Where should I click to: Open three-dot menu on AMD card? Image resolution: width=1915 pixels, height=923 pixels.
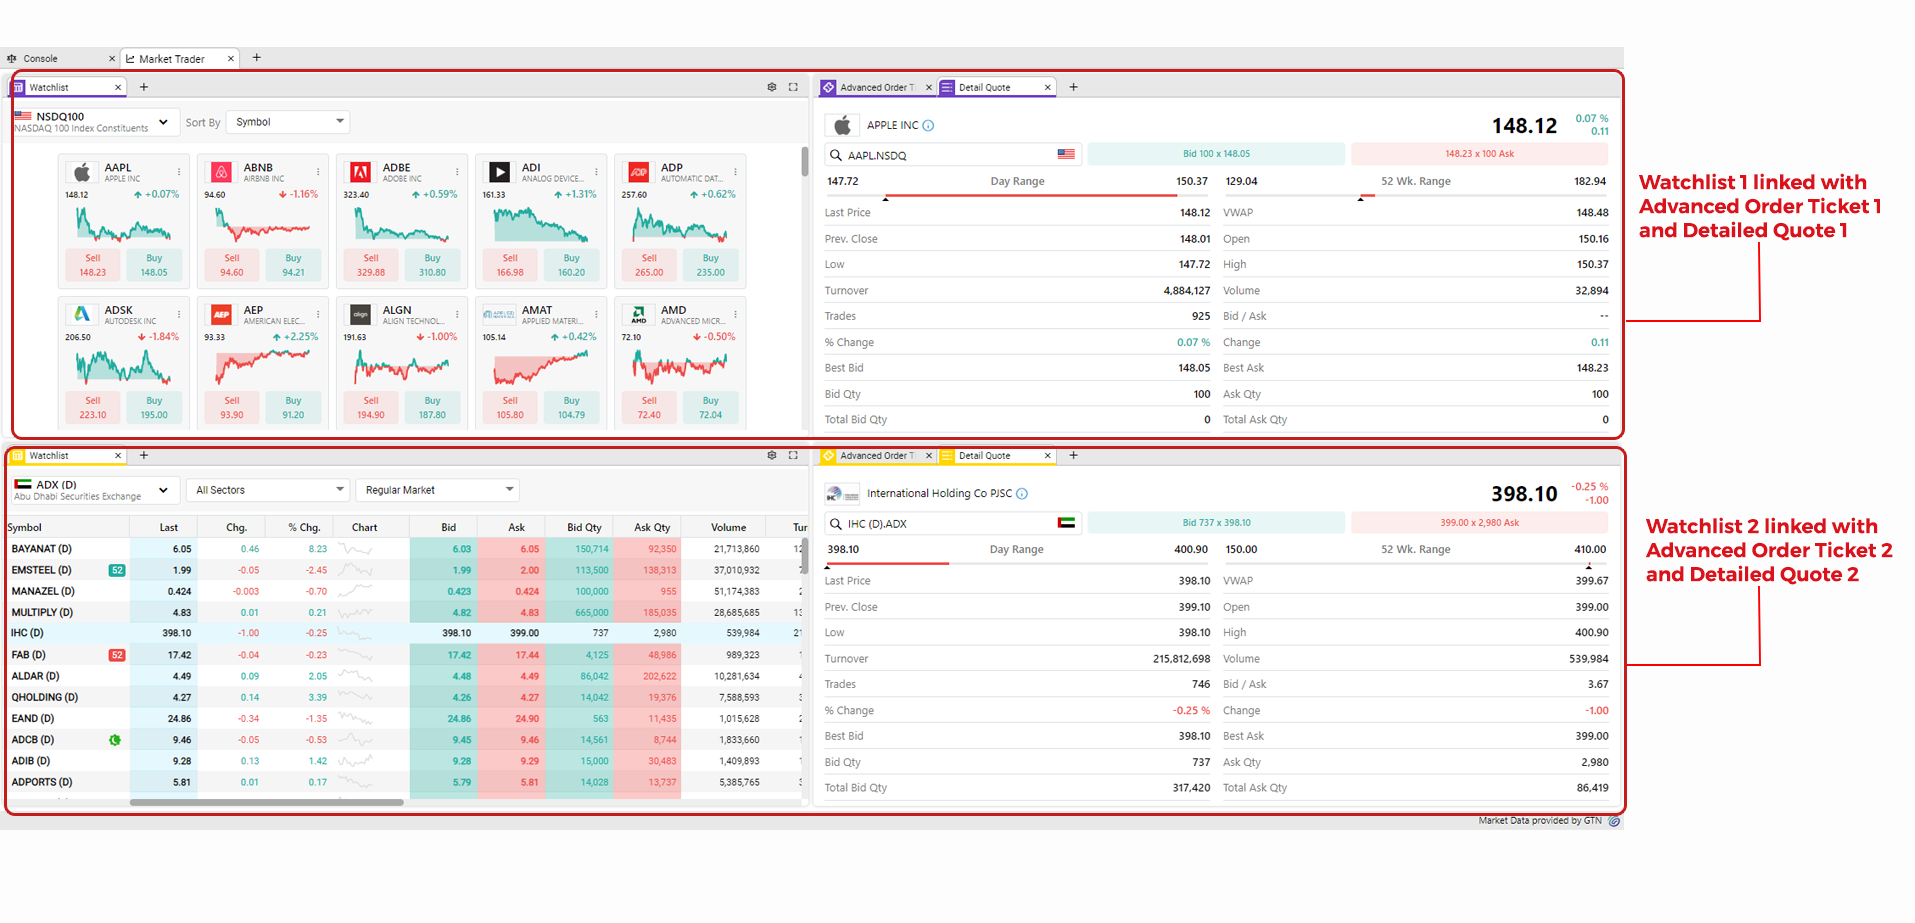(x=735, y=314)
